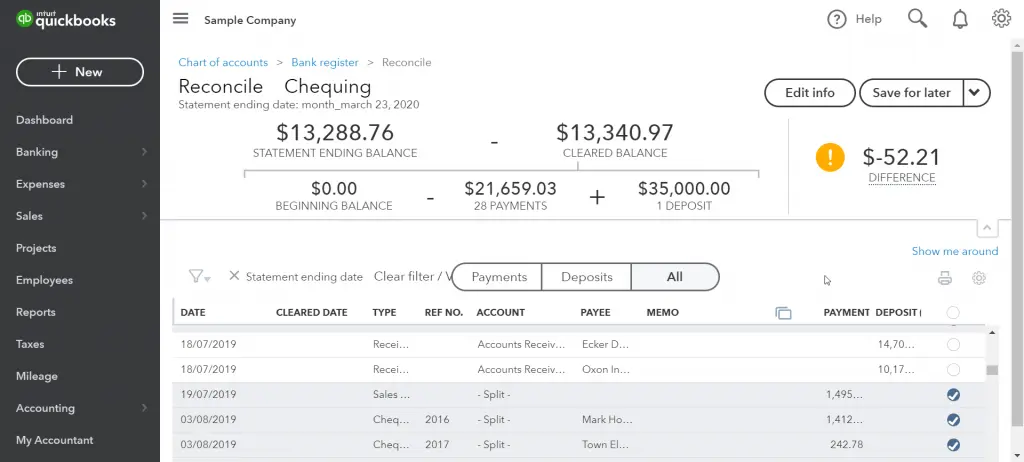The width and height of the screenshot is (1024, 462).
Task: Select all transactions header circle
Action: tap(953, 312)
